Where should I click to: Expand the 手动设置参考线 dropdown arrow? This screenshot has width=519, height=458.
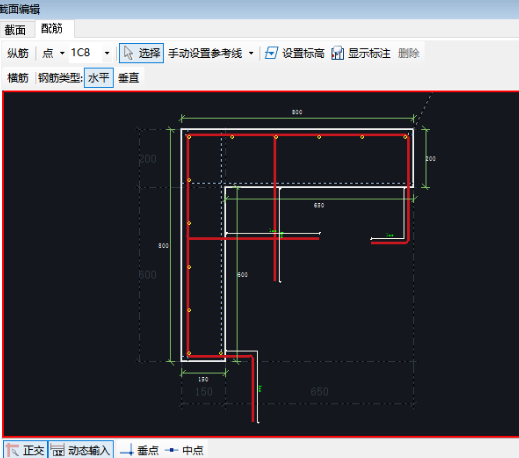tap(251, 53)
